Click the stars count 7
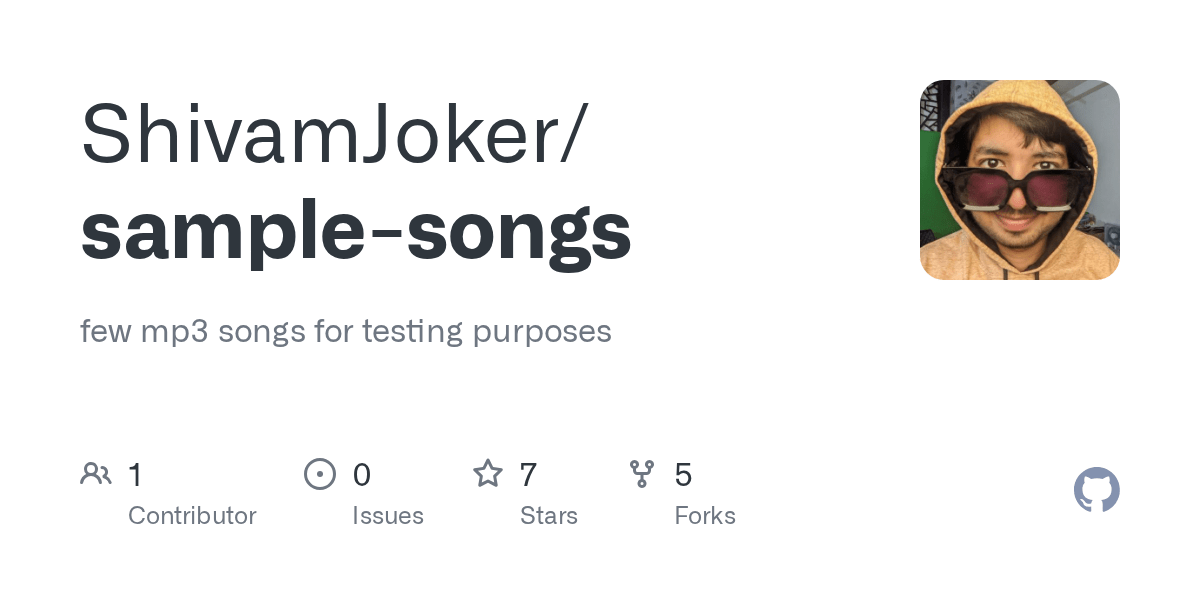The height and width of the screenshot is (600, 1200). point(529,474)
